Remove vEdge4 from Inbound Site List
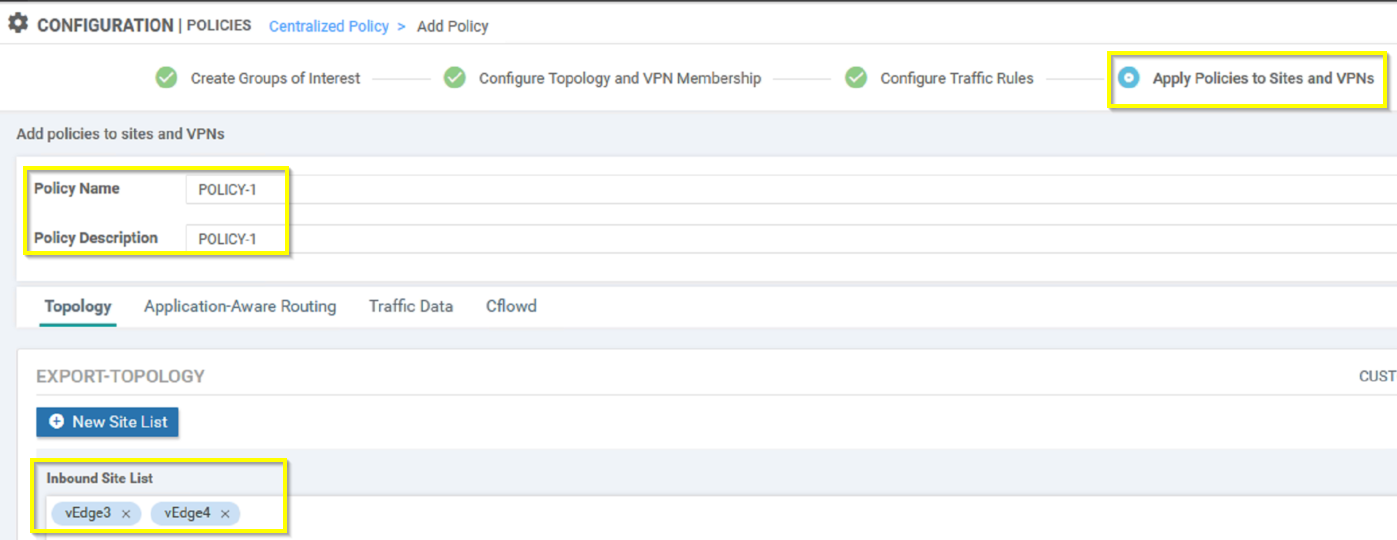This screenshot has height=540, width=1397. (225, 514)
